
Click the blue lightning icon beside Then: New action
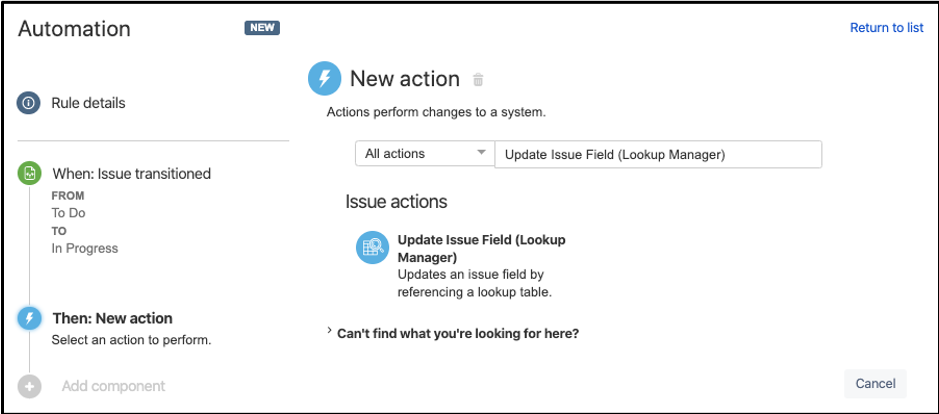(x=29, y=318)
